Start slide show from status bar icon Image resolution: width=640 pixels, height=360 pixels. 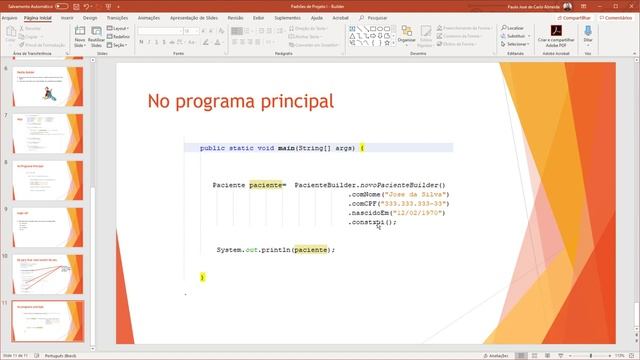pos(560,356)
